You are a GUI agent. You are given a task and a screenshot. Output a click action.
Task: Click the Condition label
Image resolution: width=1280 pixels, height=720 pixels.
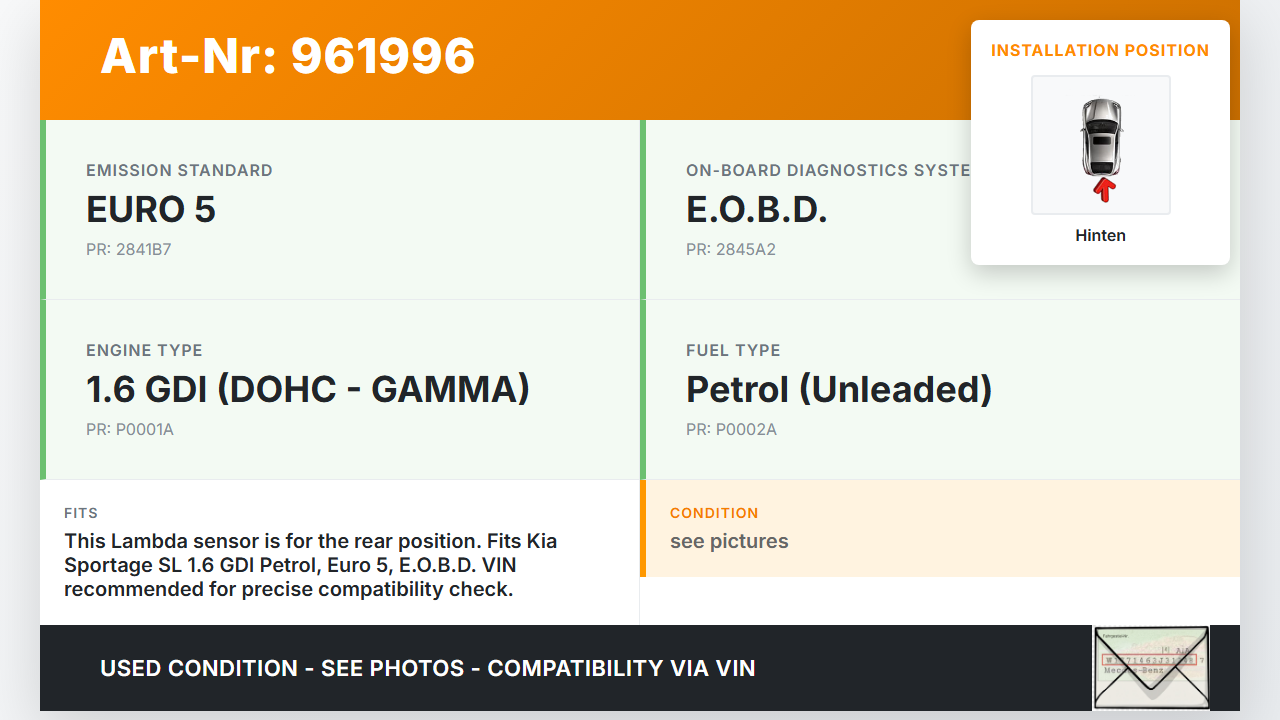tap(714, 513)
